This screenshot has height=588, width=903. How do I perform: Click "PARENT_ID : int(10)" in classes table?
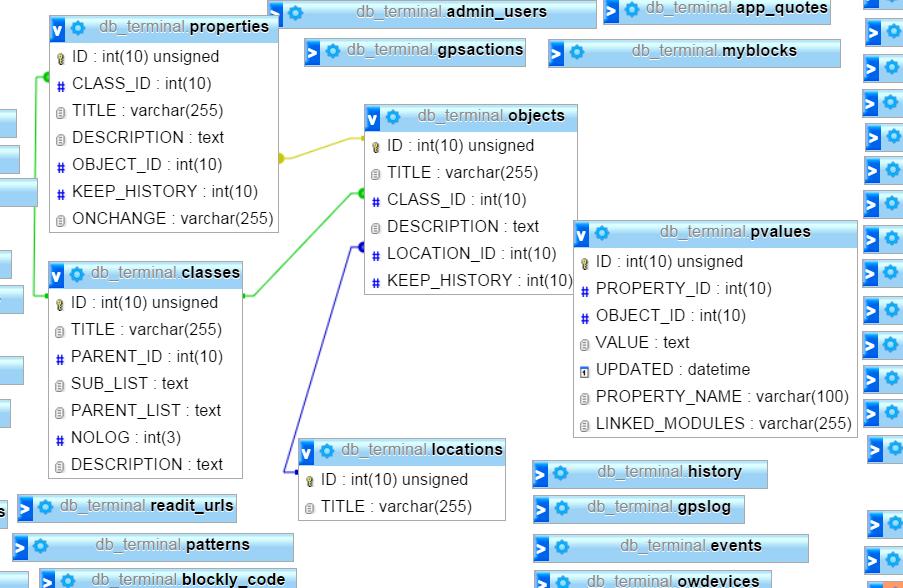coord(147,356)
